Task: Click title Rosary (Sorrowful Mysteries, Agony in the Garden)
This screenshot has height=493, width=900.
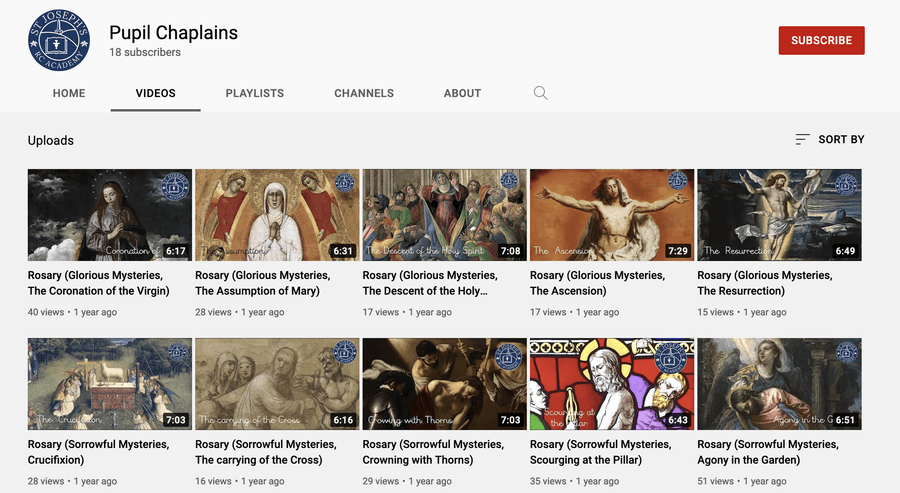Action: tap(768, 452)
